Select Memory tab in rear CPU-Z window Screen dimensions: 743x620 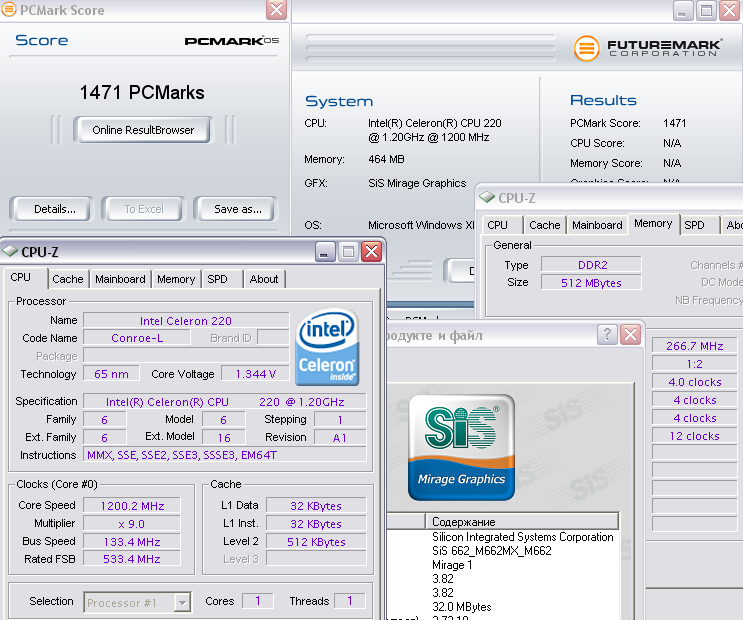[653, 223]
